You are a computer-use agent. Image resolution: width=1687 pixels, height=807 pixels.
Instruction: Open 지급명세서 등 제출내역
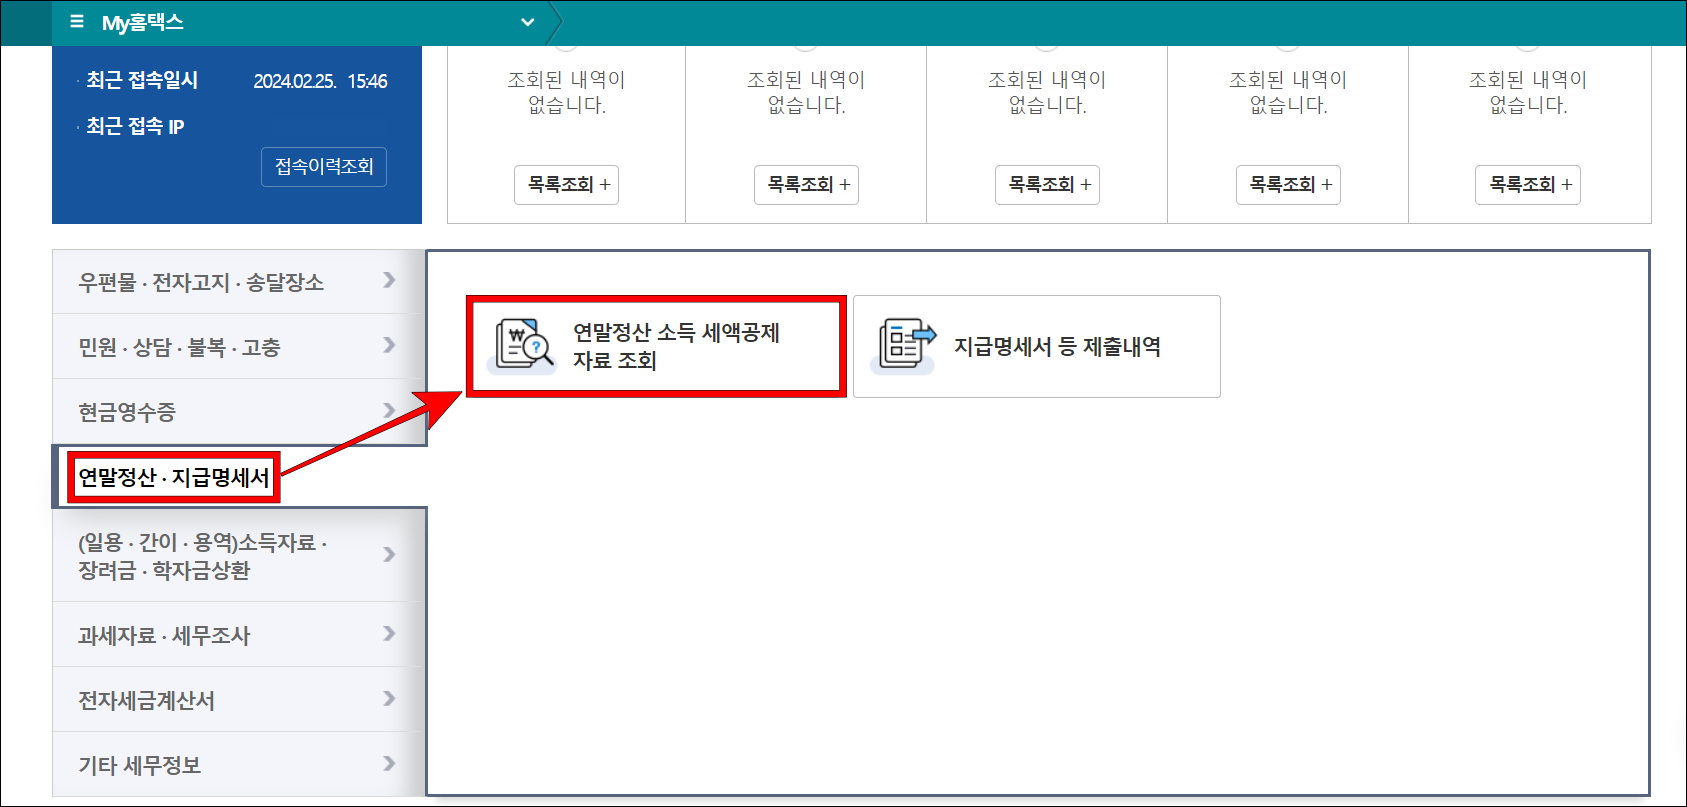click(x=1037, y=346)
